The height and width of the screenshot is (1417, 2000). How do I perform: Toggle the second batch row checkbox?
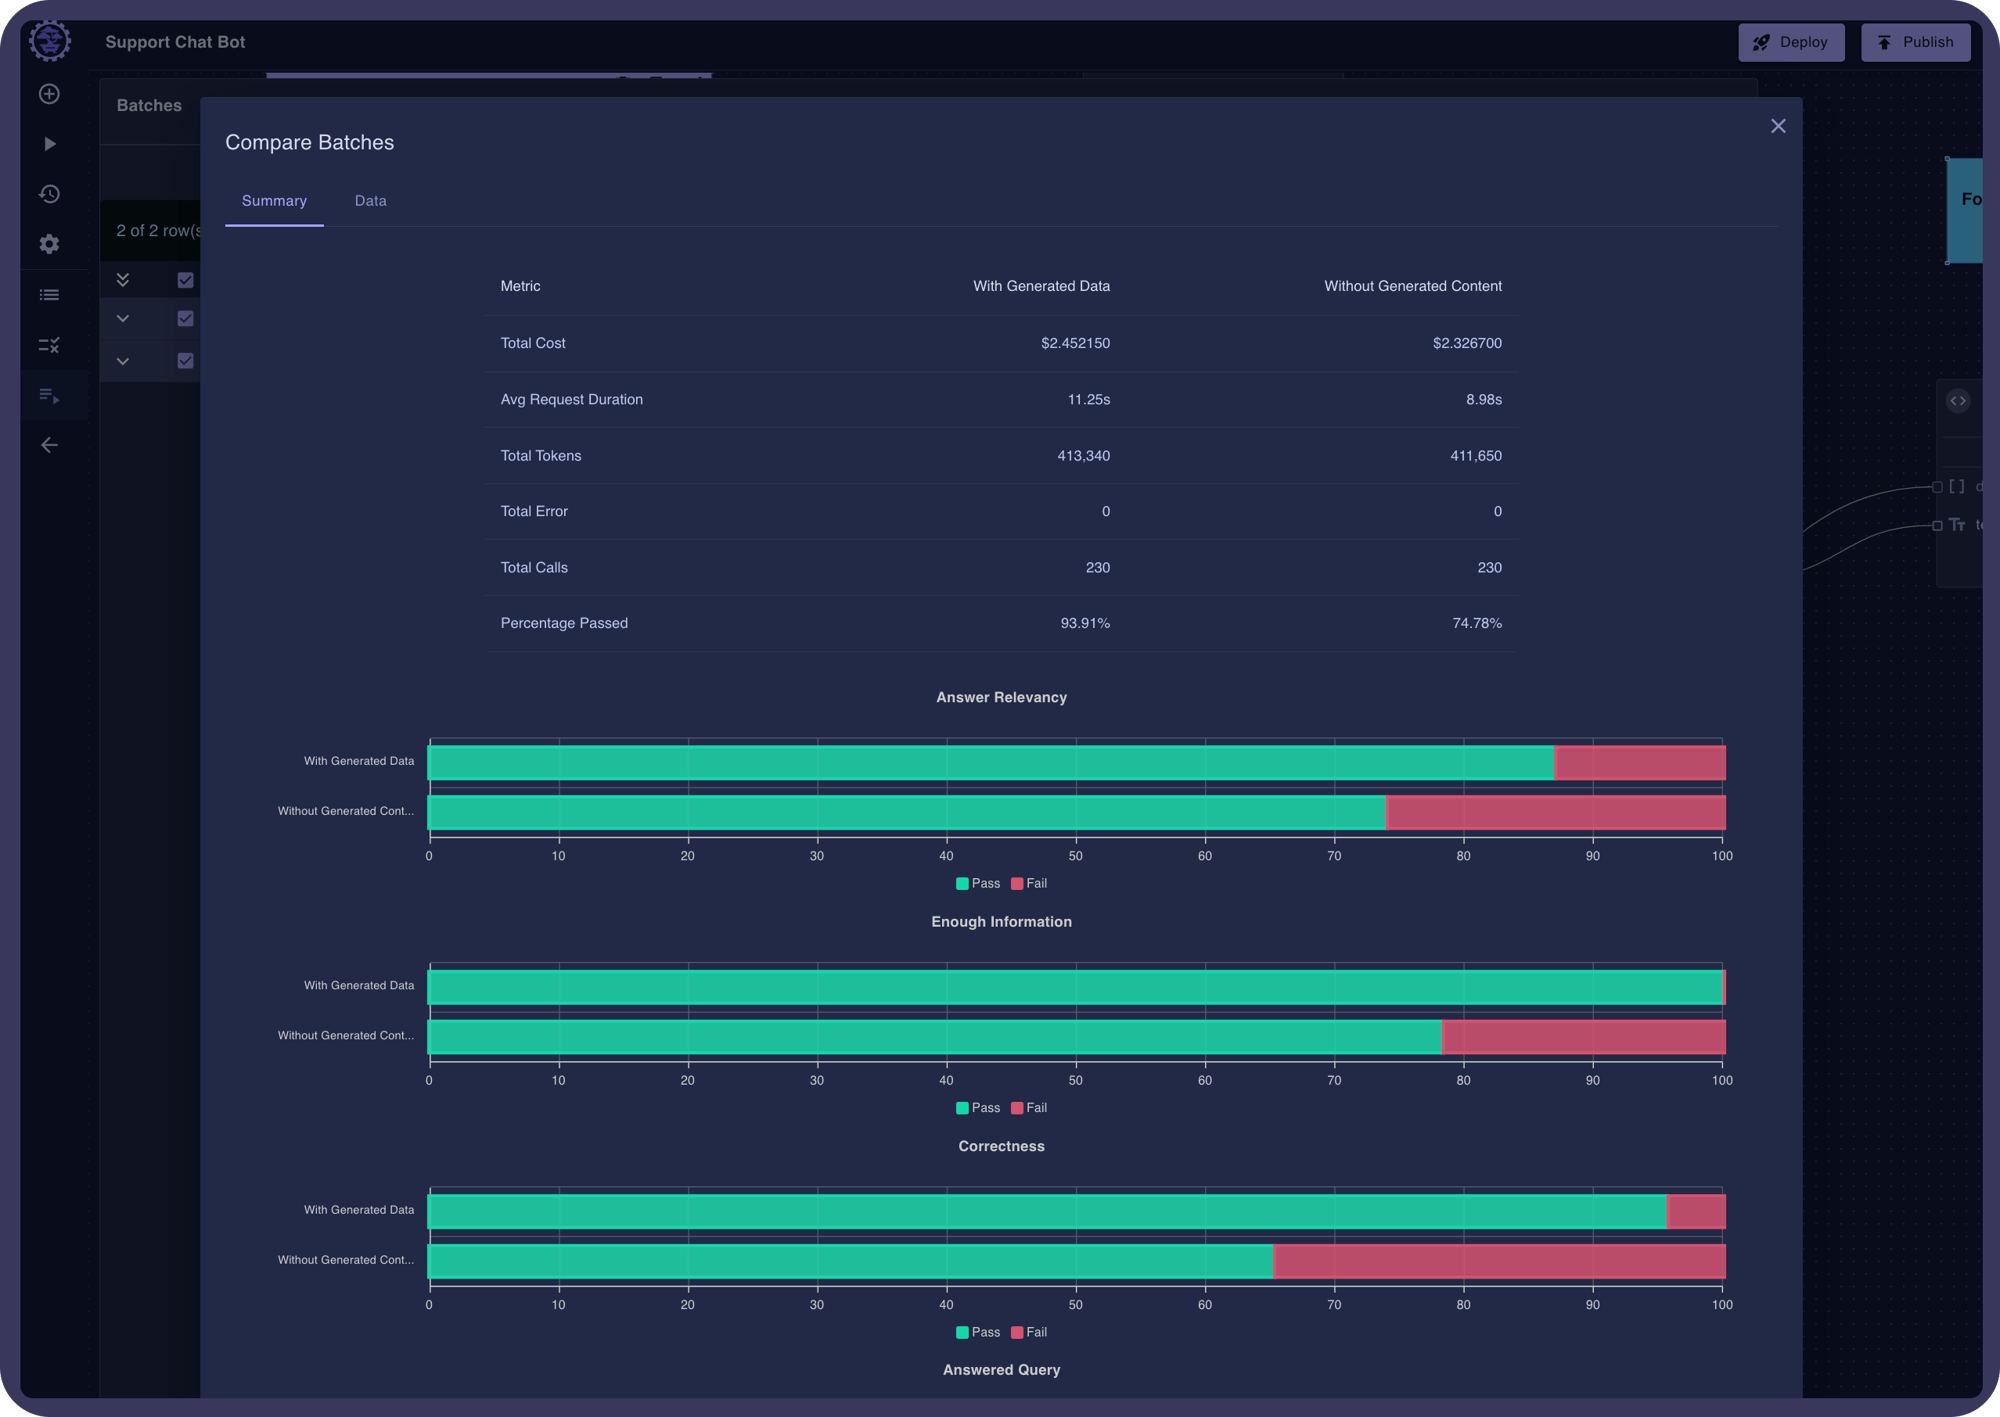pos(185,360)
